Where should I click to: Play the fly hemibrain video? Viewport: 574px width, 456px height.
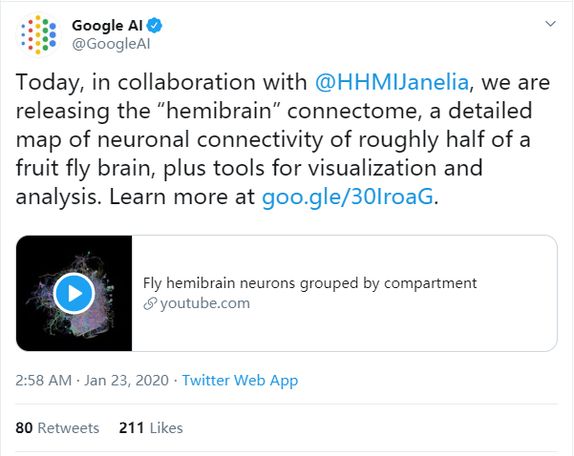pos(74,293)
